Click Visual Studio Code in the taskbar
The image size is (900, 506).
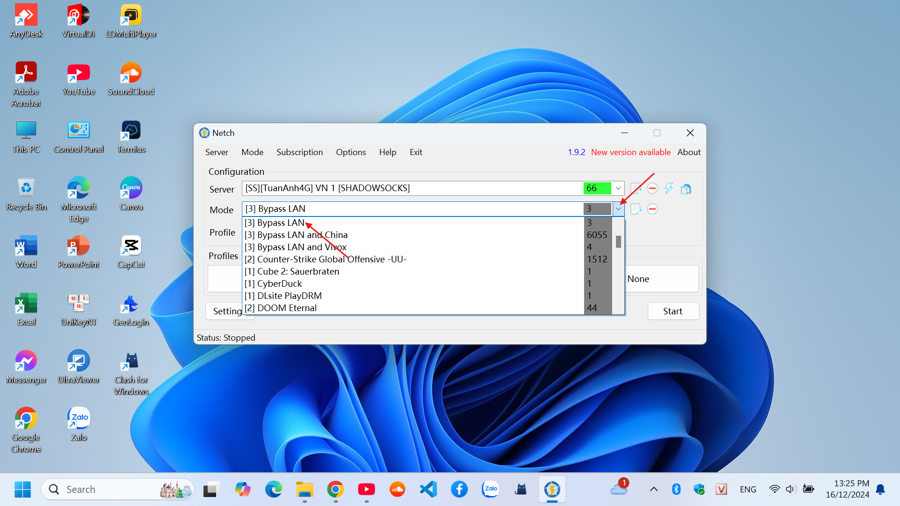click(428, 489)
